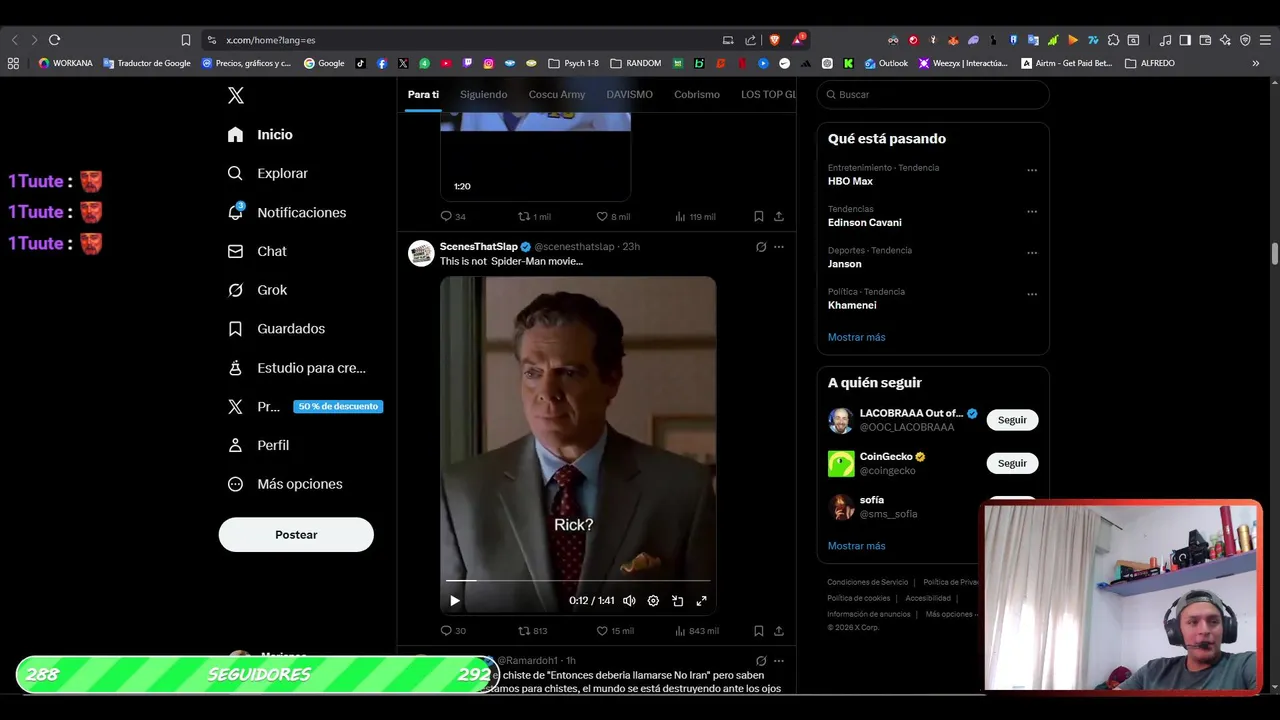Open the Edinson Cavani trend
The height and width of the screenshot is (720, 1280).
(x=865, y=222)
